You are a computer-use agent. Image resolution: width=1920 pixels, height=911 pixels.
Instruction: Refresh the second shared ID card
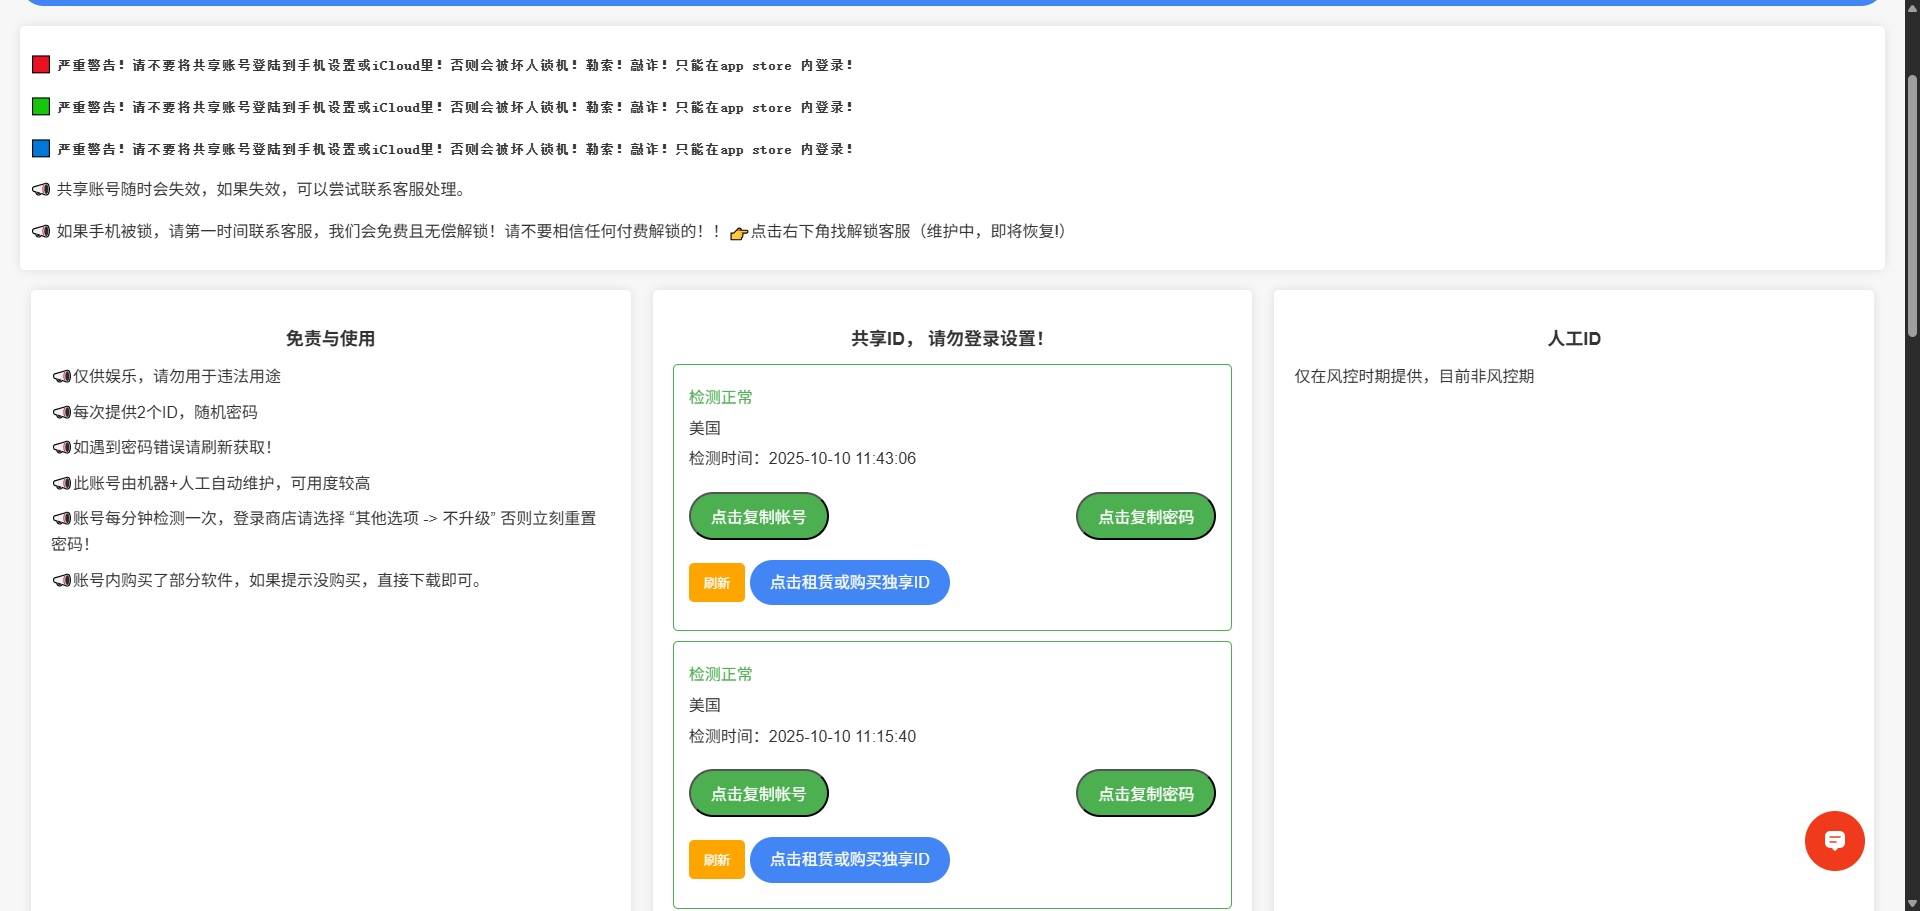tap(716, 860)
